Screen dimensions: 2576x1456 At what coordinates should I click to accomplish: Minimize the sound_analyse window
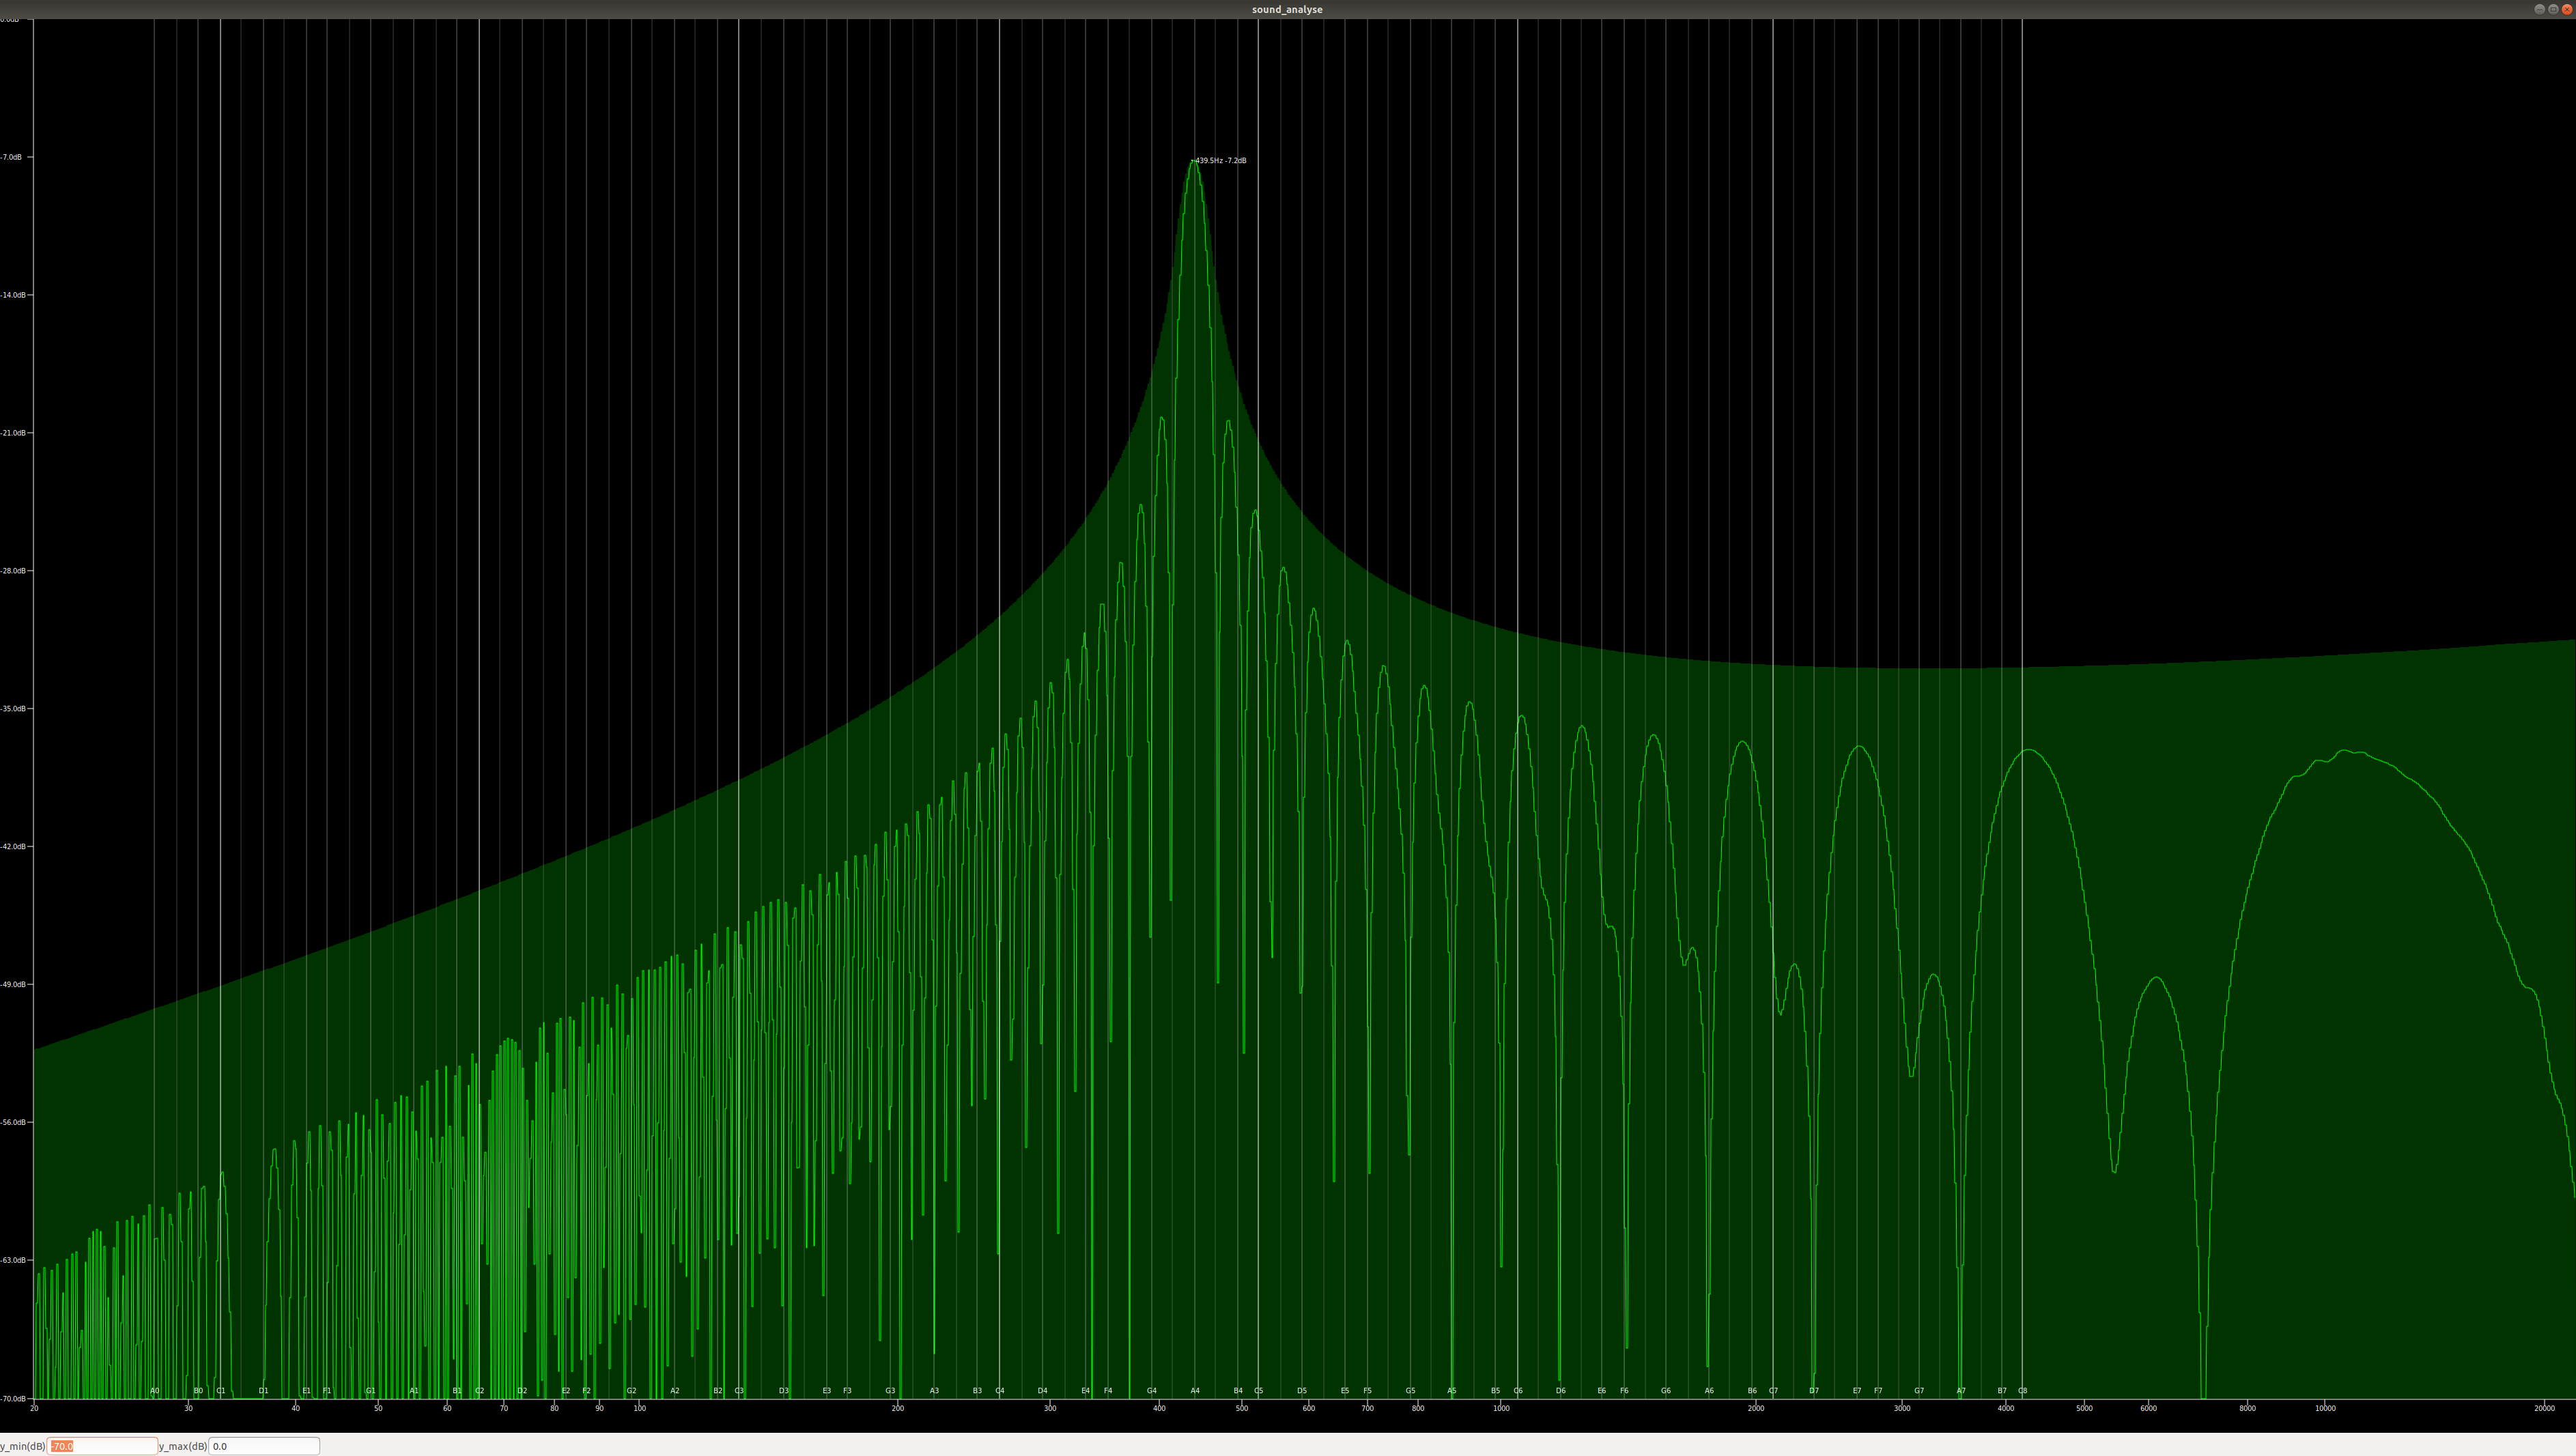click(2539, 9)
